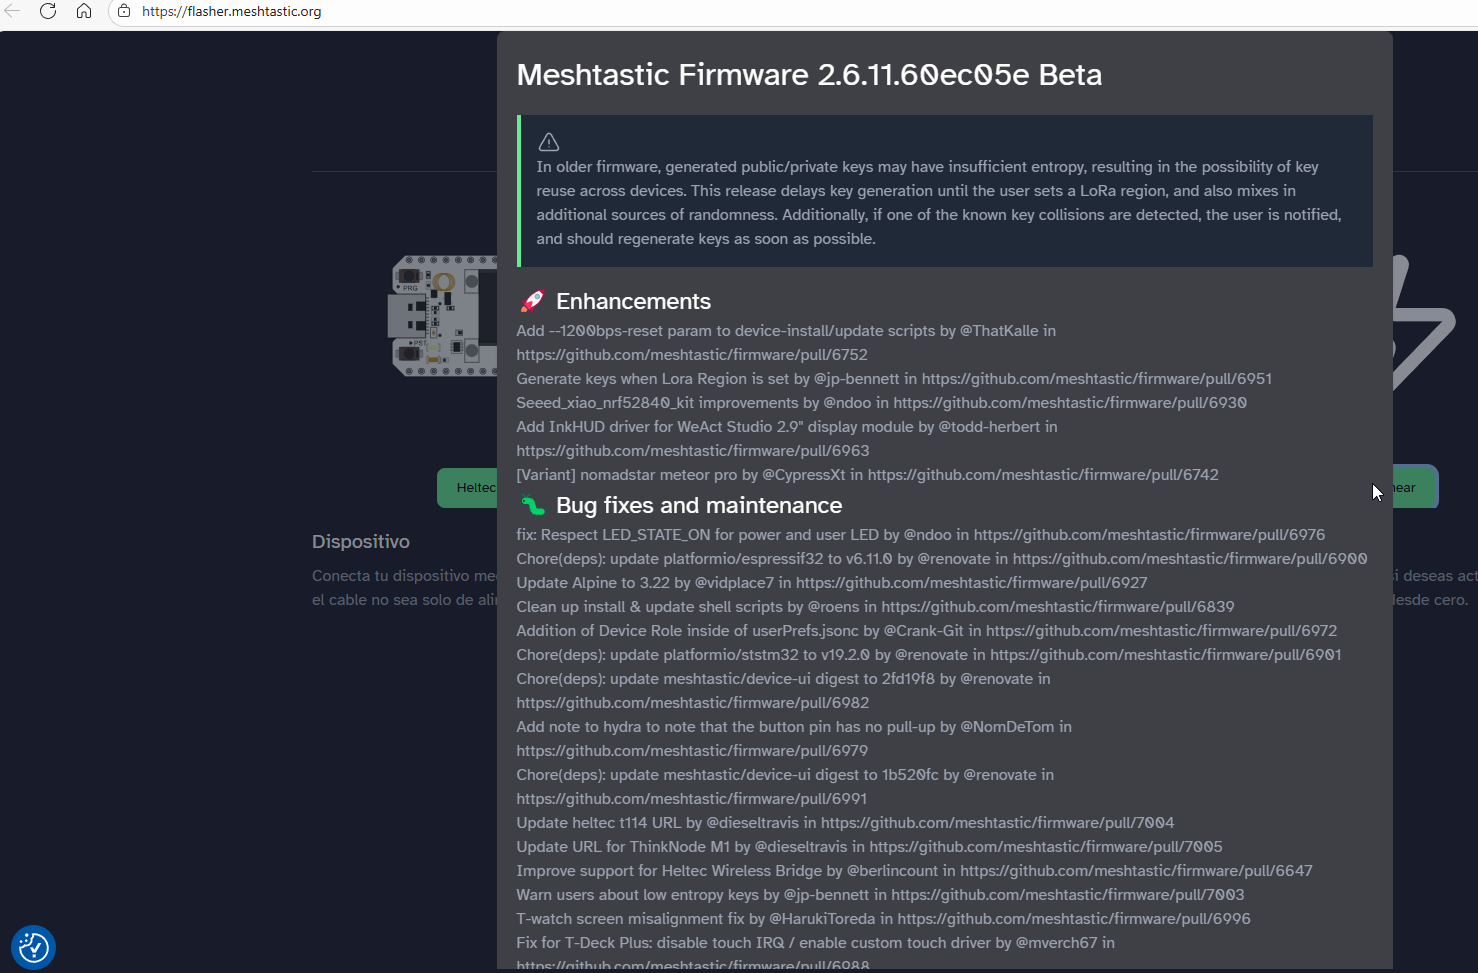1478x973 pixels.
Task: View site information lock icon
Action: 124,11
